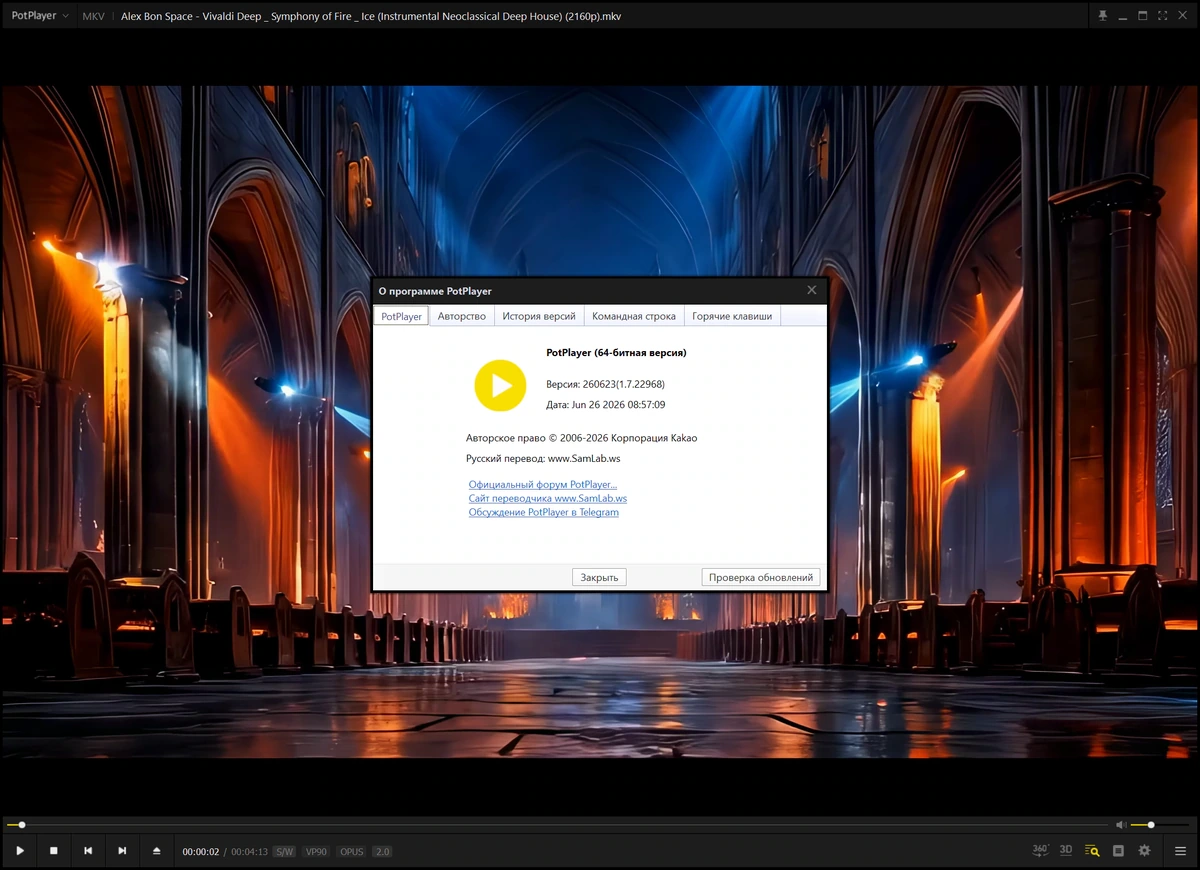Click the 2.0 audio channels badge
The width and height of the screenshot is (1200, 870).
click(x=382, y=852)
